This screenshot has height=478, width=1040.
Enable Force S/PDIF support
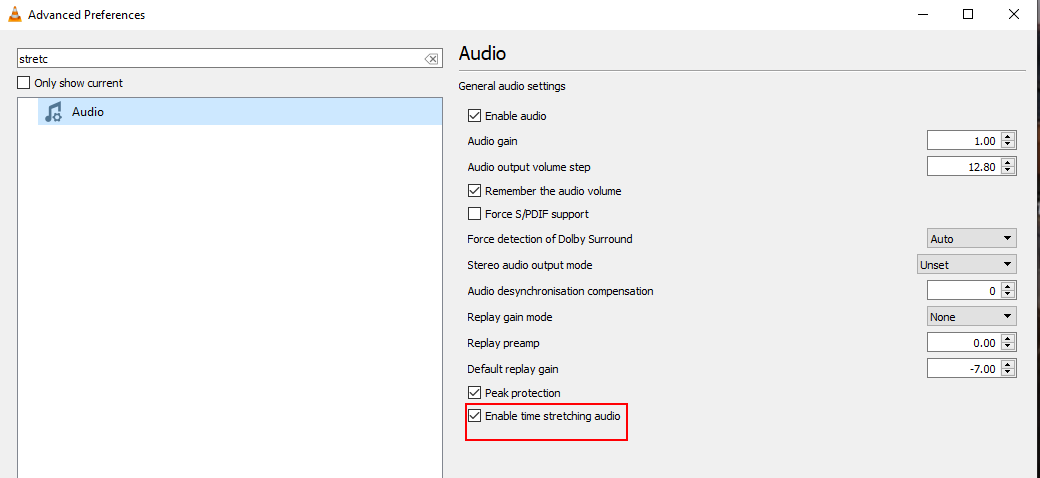point(474,213)
